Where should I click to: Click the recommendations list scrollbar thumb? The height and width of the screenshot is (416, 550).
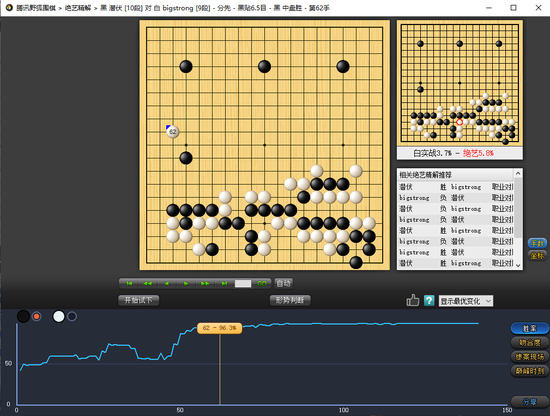(518, 207)
